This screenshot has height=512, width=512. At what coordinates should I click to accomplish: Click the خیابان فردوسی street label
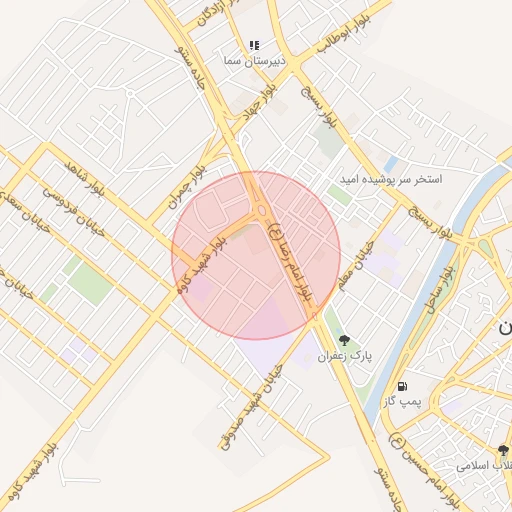point(74,212)
